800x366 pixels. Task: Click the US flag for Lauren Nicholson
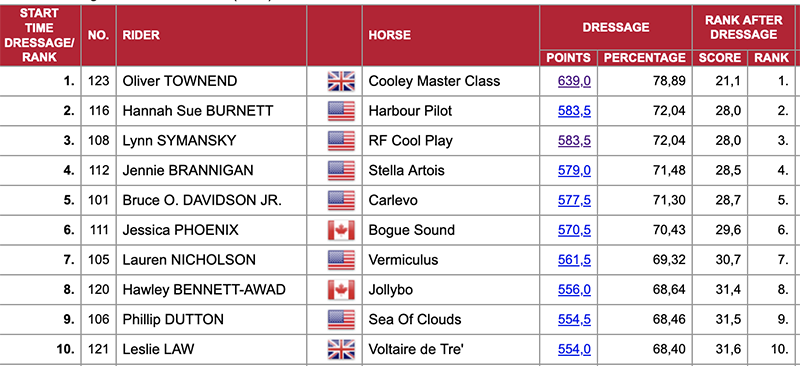(341, 260)
